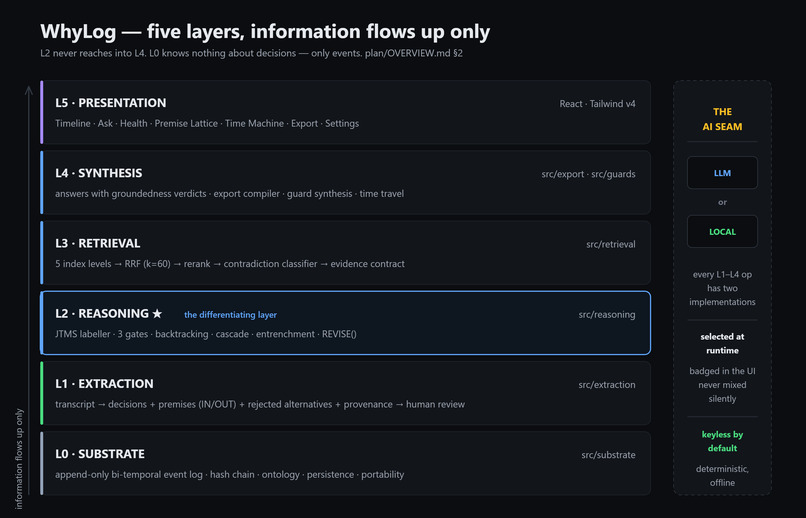The image size is (806, 518).
Task: Select the L5 · PRESENTATION heading
Action: (x=111, y=103)
